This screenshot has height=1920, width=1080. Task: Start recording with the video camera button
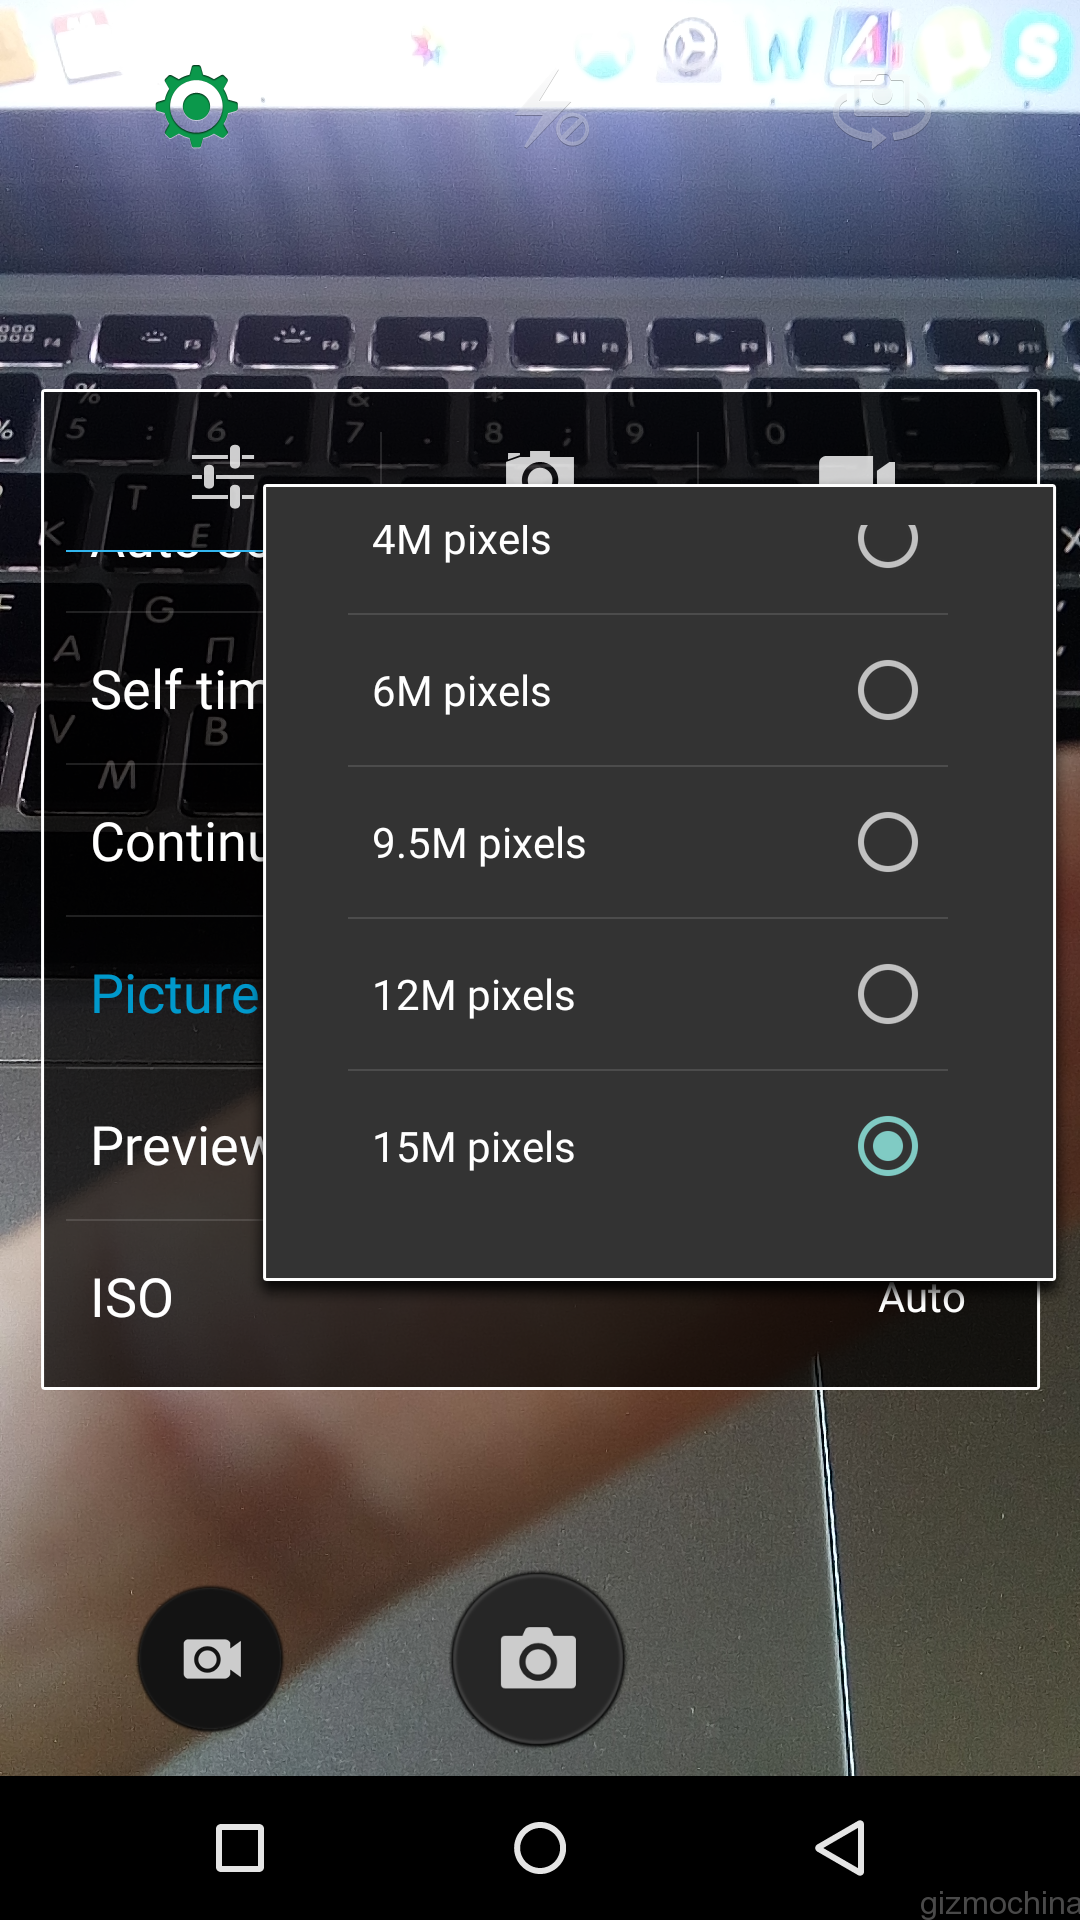click(x=211, y=1659)
